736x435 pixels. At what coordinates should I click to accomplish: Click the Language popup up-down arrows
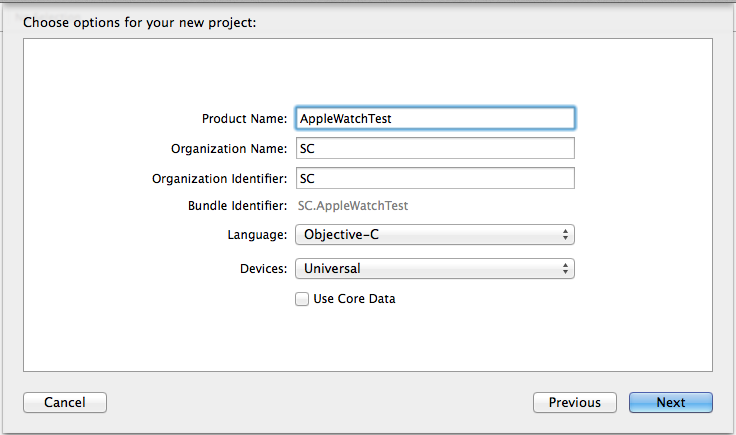tap(566, 235)
